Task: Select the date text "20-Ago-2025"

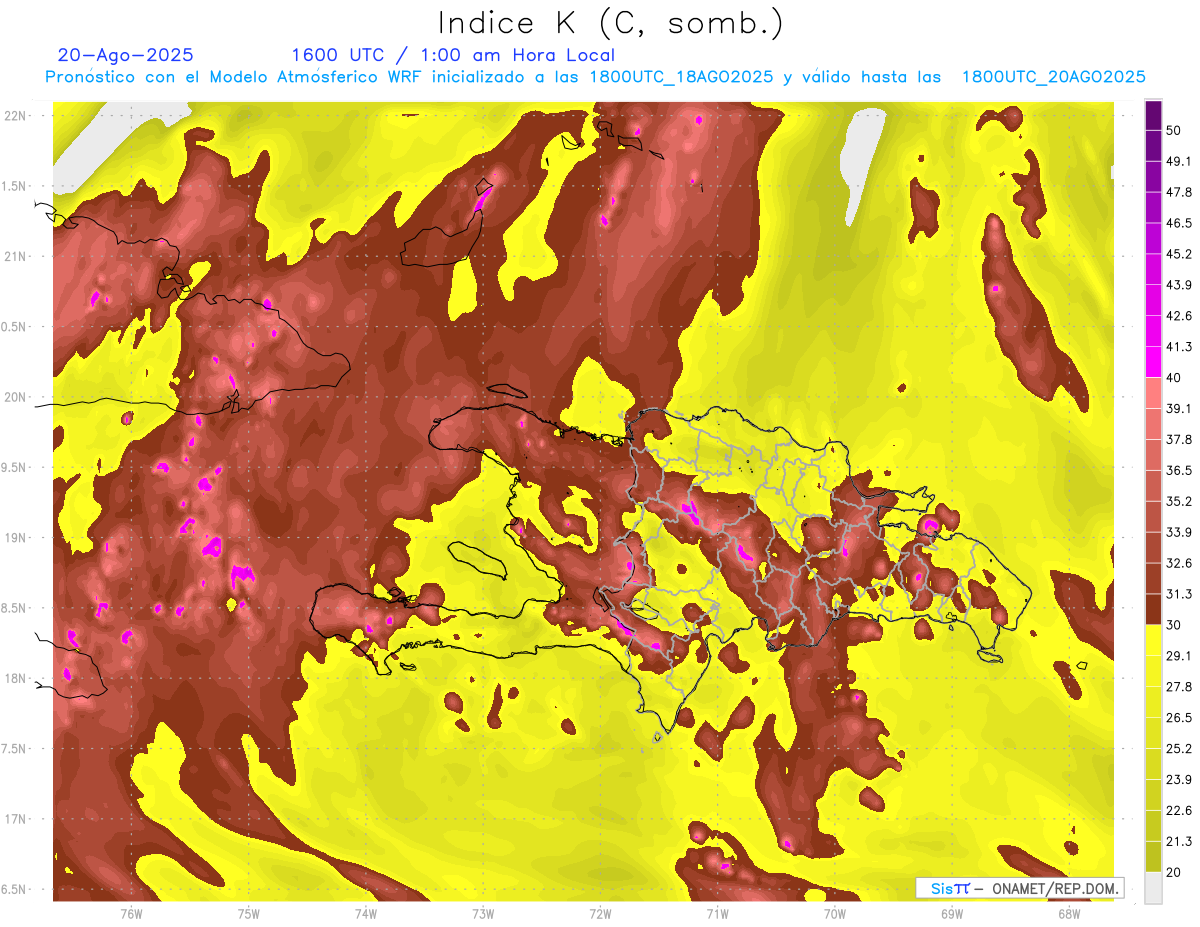Action: click(126, 55)
